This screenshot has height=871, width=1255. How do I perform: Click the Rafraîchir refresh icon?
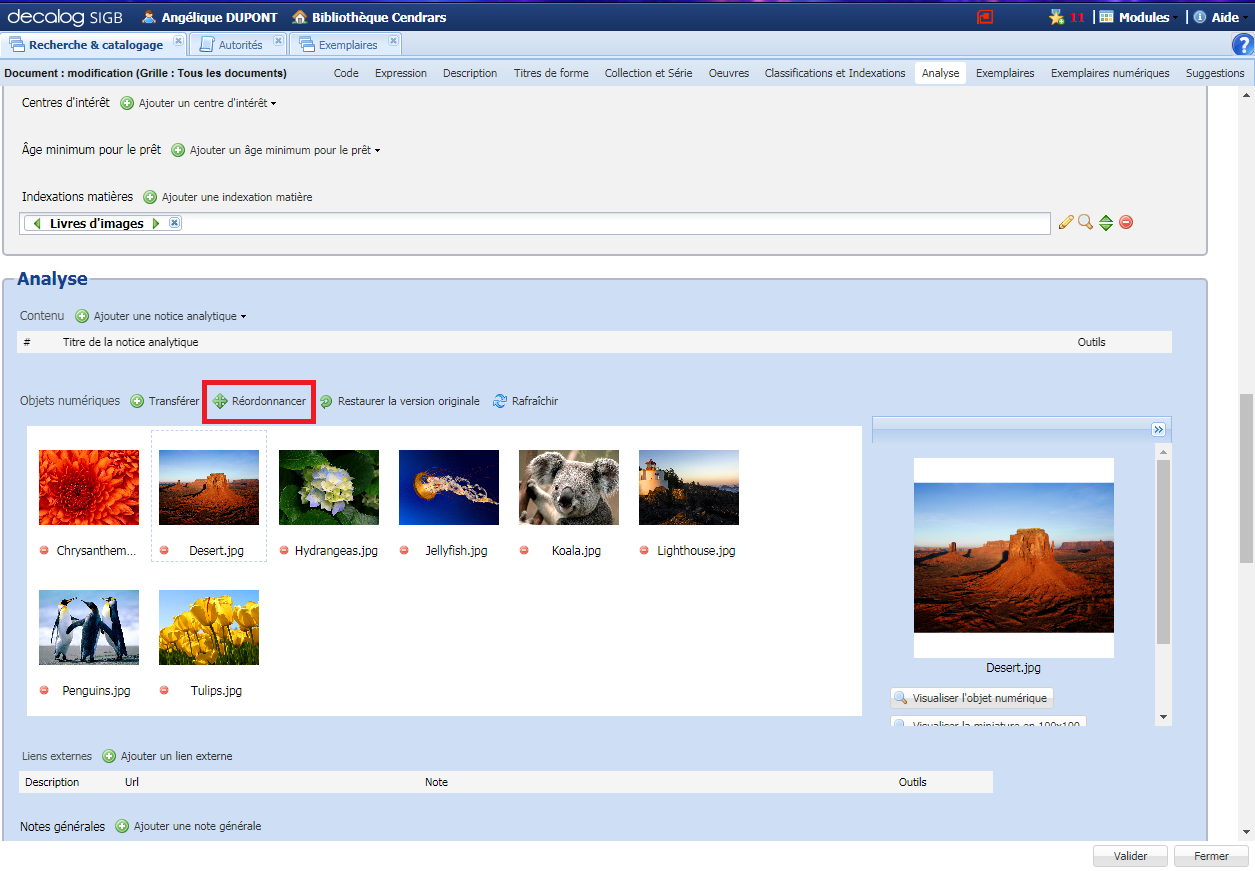(x=500, y=401)
